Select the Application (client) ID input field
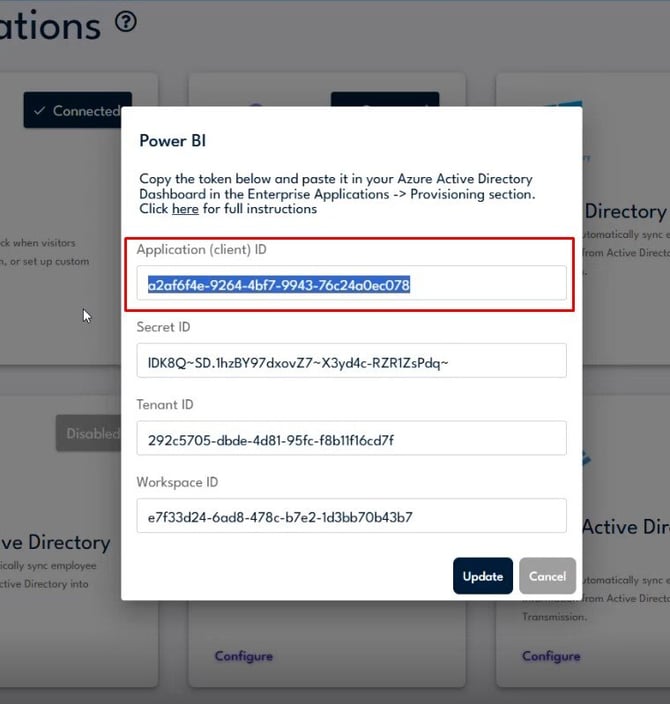This screenshot has width=670, height=704. (x=351, y=284)
